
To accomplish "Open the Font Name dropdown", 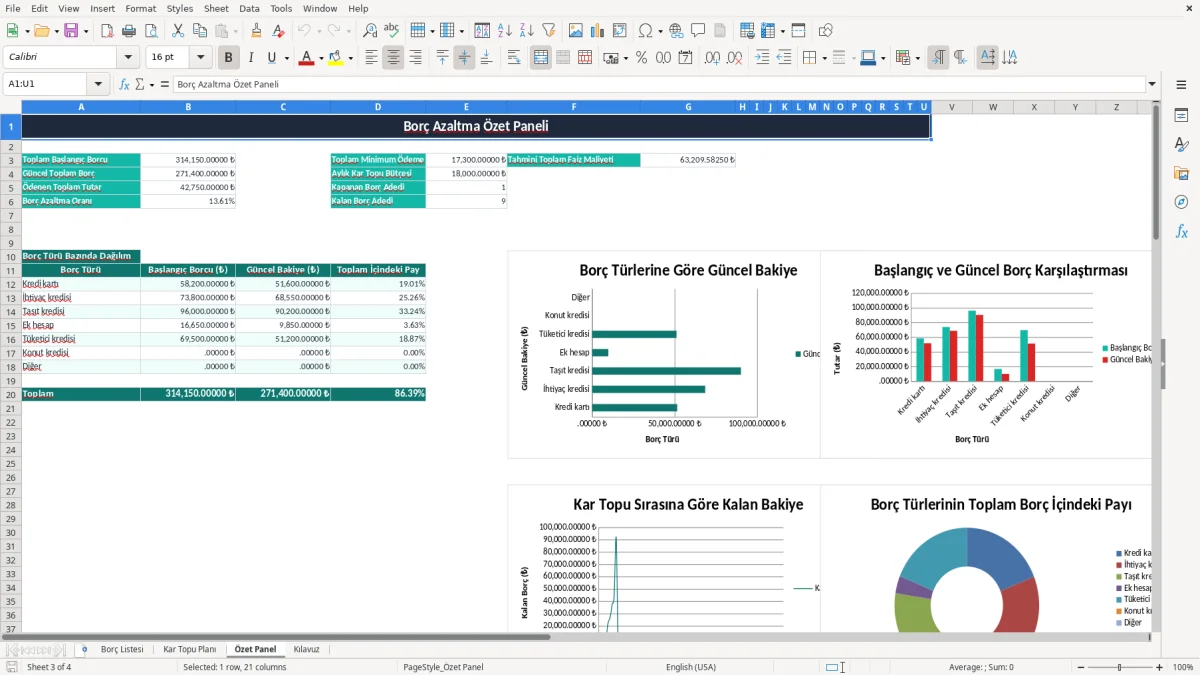I will (128, 58).
